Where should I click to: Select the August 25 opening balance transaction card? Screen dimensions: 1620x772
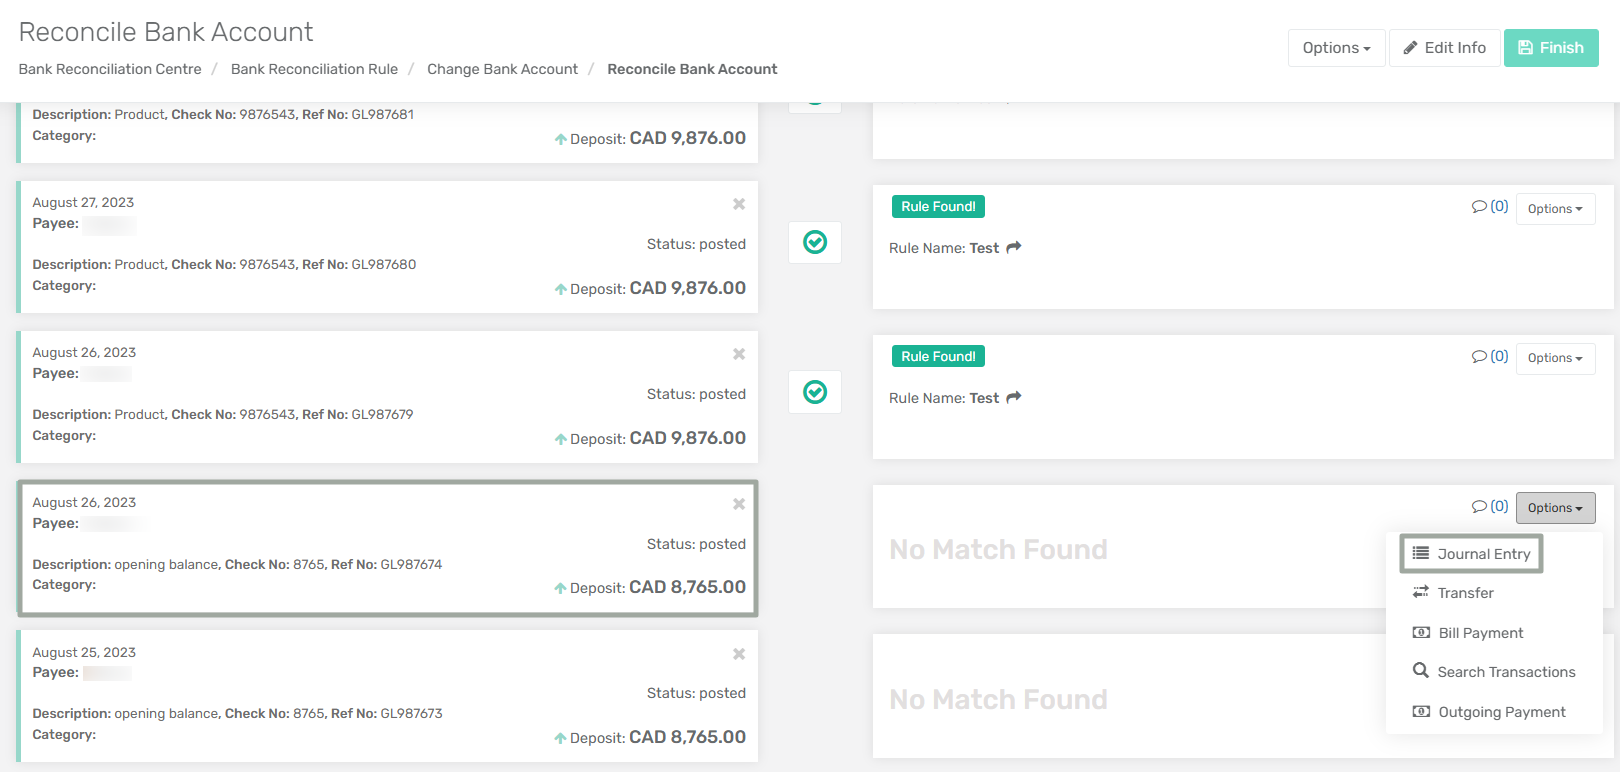coord(387,696)
